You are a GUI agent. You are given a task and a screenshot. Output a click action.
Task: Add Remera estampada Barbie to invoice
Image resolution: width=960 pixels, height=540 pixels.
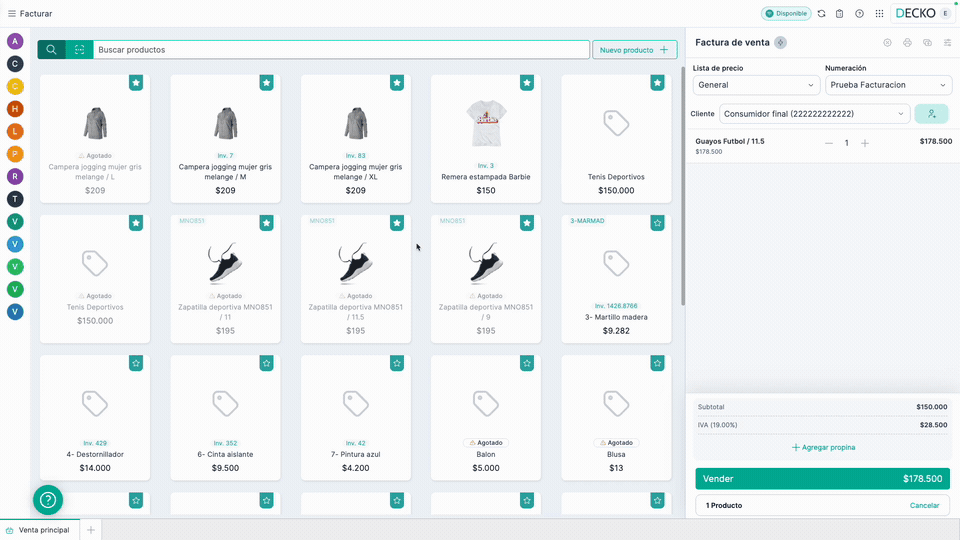click(486, 139)
